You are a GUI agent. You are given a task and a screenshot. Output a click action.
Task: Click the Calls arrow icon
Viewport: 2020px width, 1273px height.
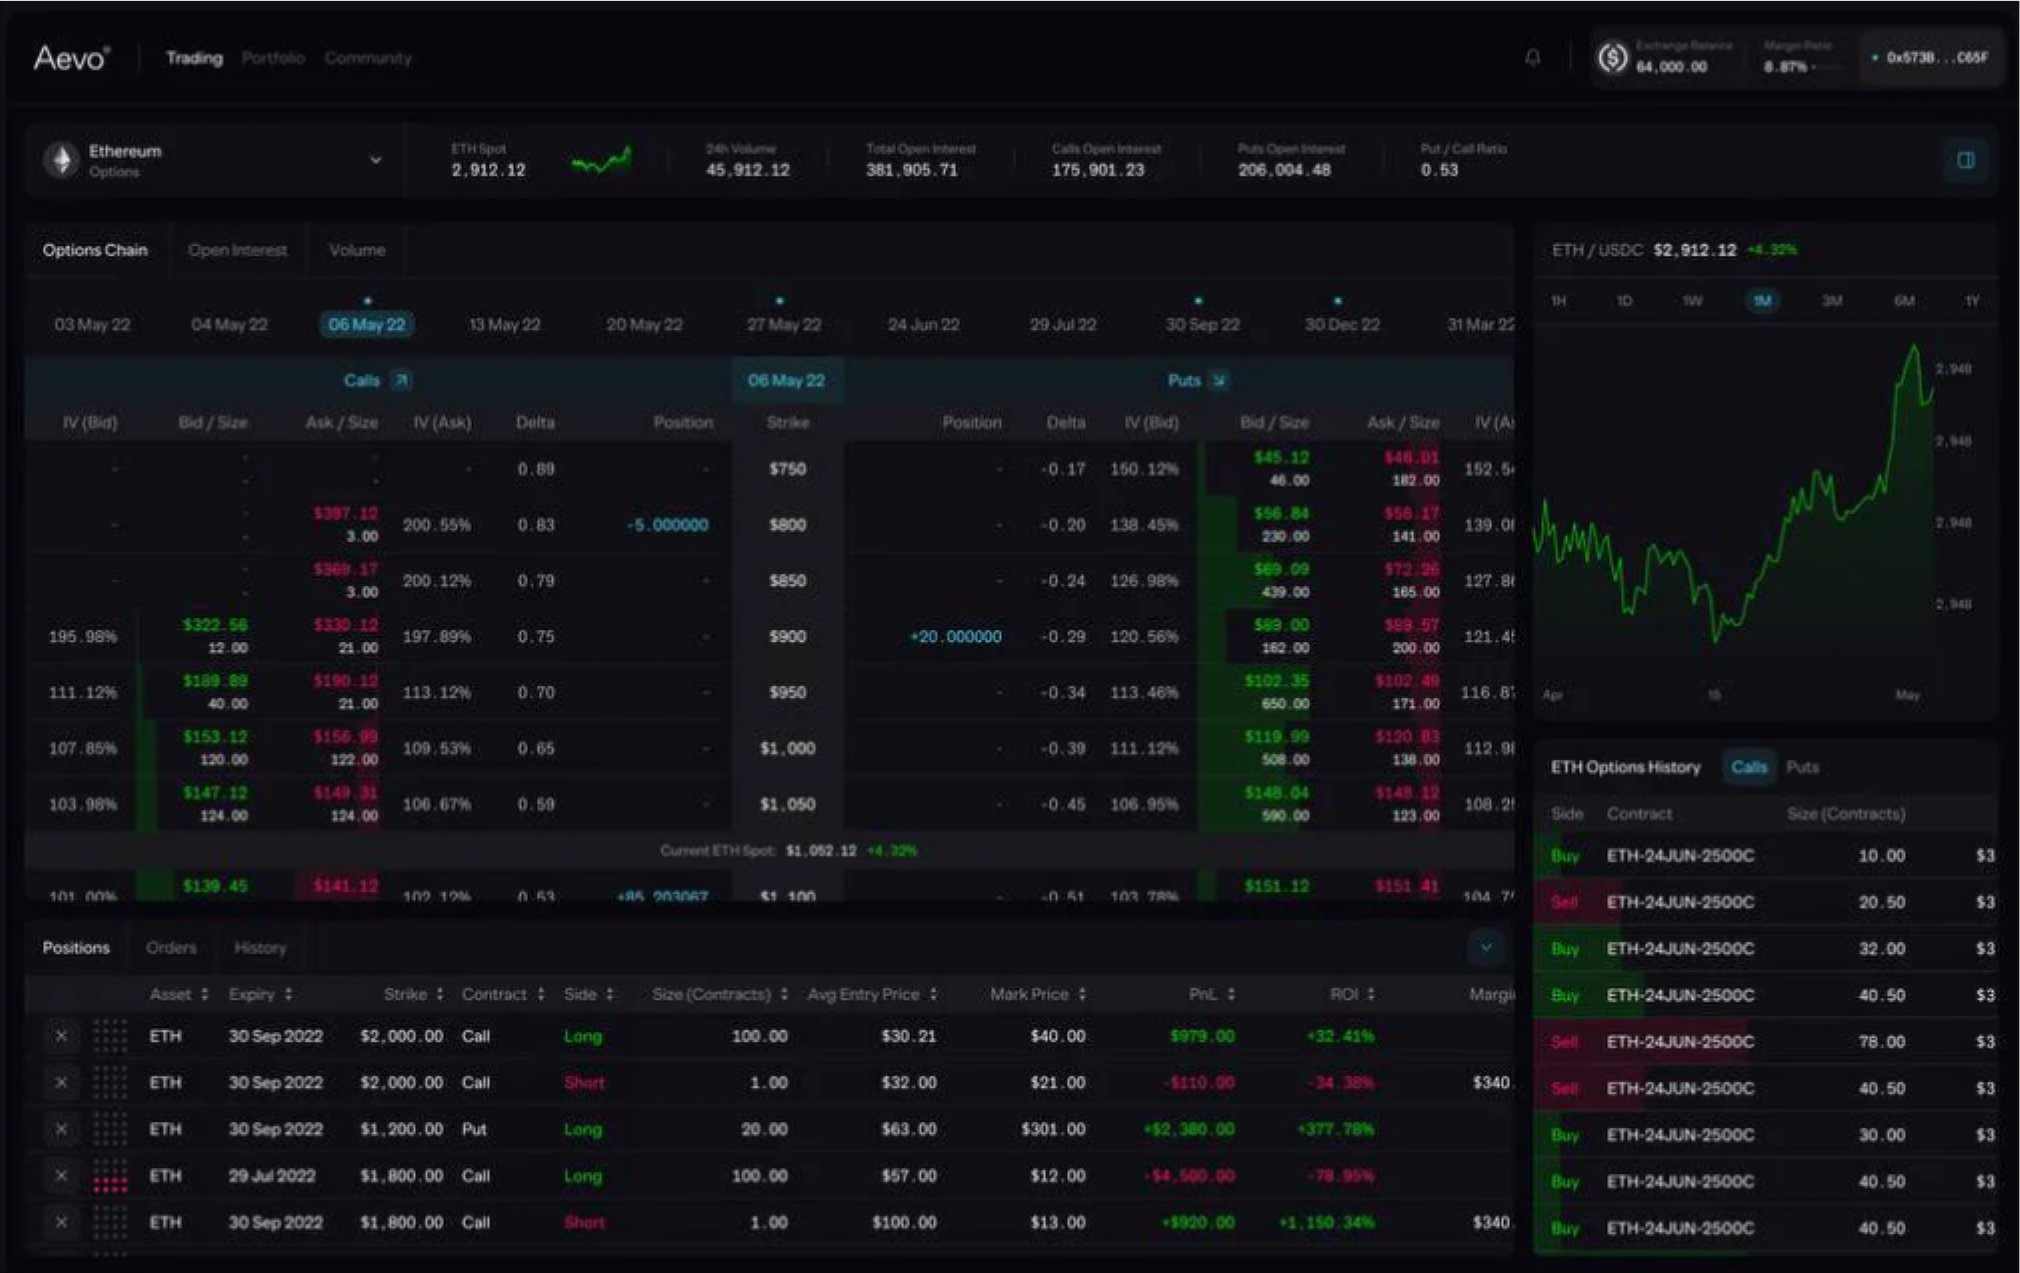point(401,380)
